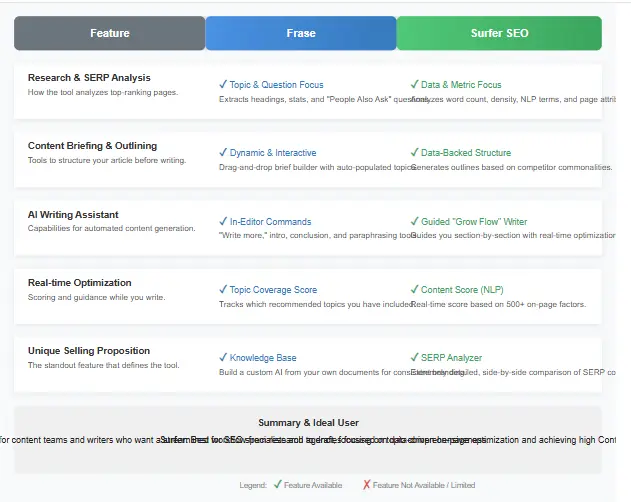Screen dimensions: 631x502
Task: Click the checkmark beside Dynamic & Interactive
Action: point(223,152)
